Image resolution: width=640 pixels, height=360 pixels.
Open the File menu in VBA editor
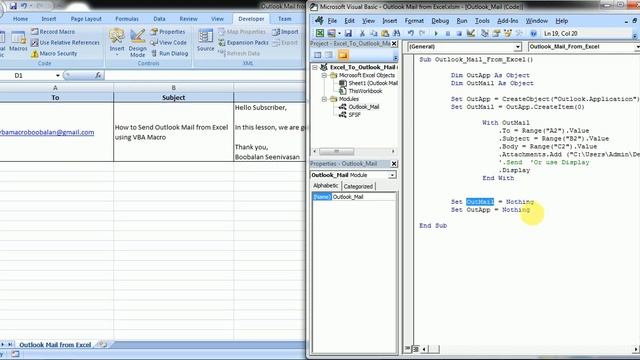point(332,21)
